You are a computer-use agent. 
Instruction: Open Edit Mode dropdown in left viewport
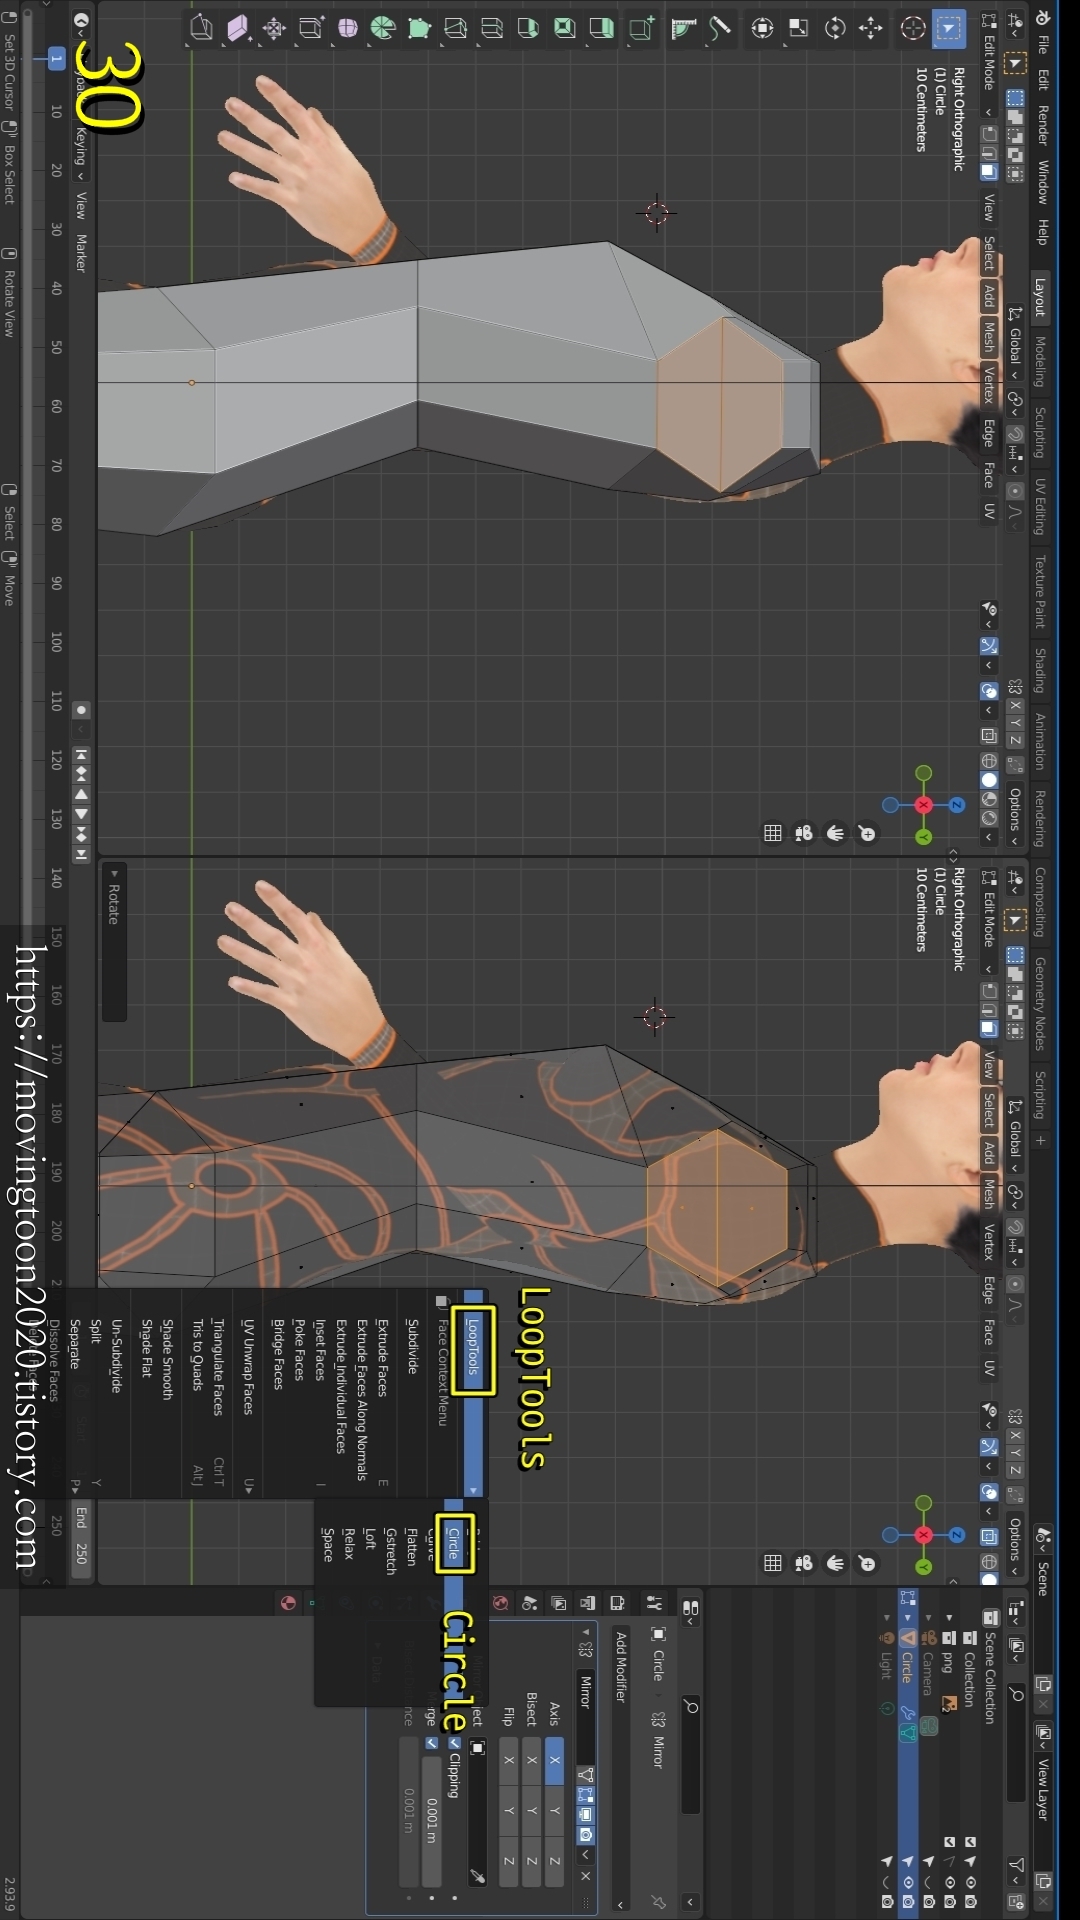tap(989, 65)
